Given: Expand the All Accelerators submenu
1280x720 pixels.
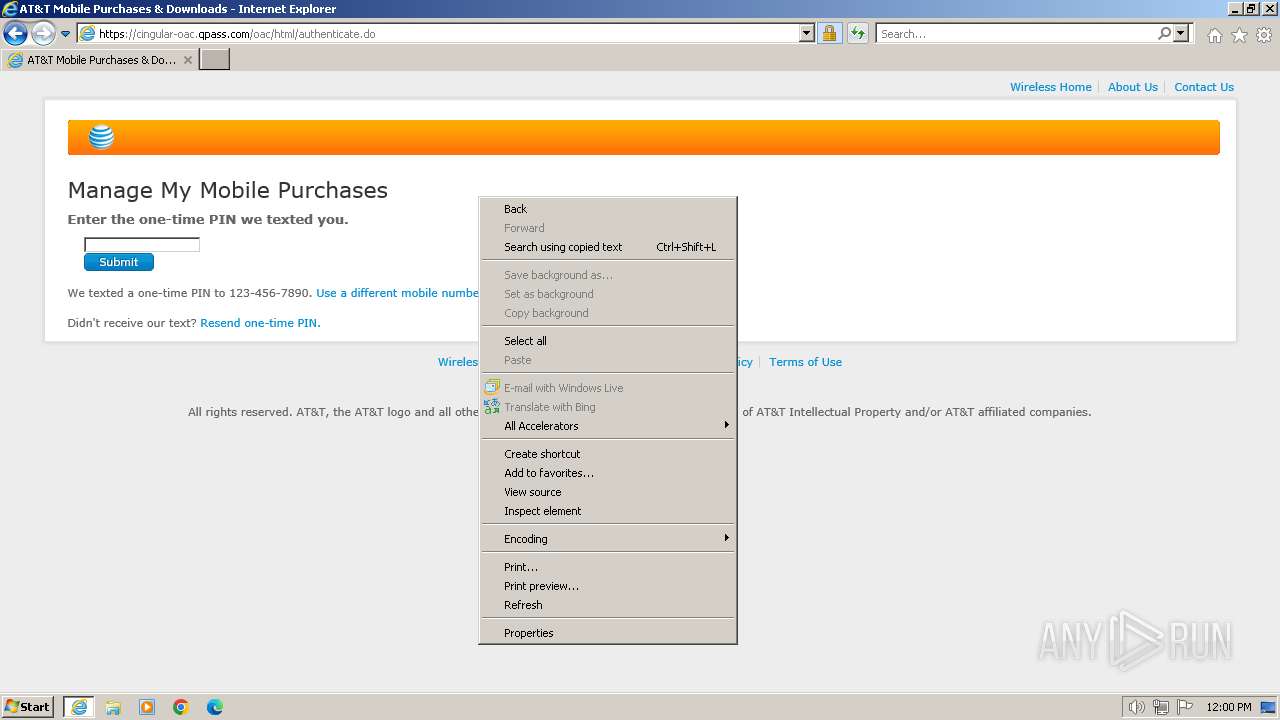Looking at the screenshot, I should [x=607, y=426].
